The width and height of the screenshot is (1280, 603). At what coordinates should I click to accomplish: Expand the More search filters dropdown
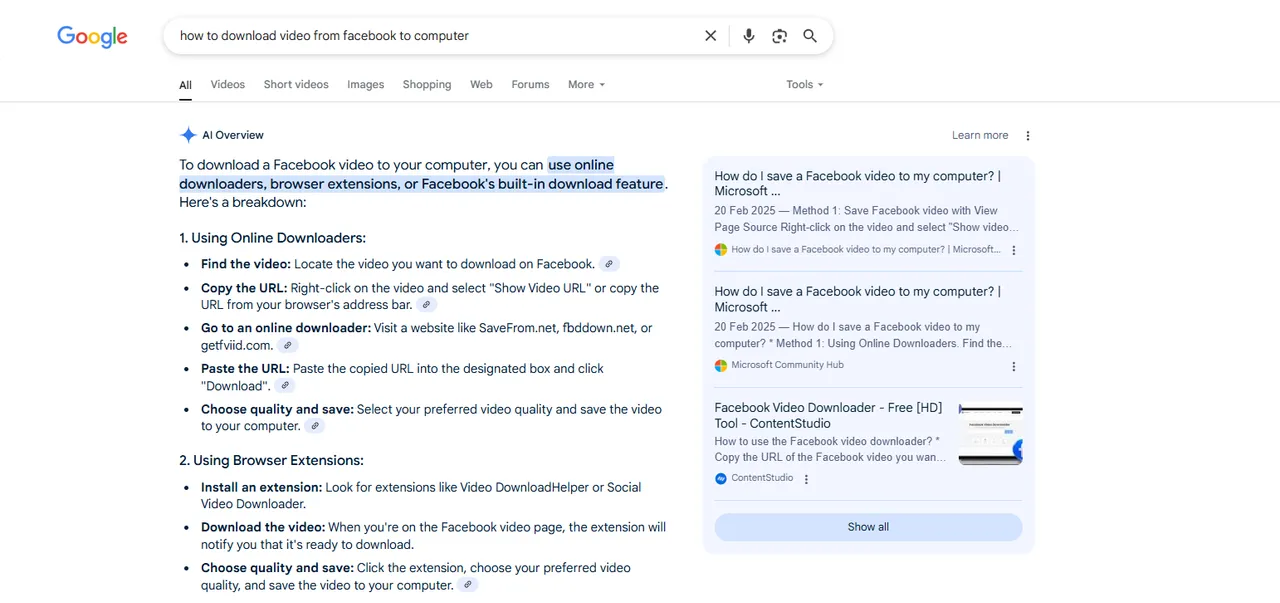(x=587, y=85)
